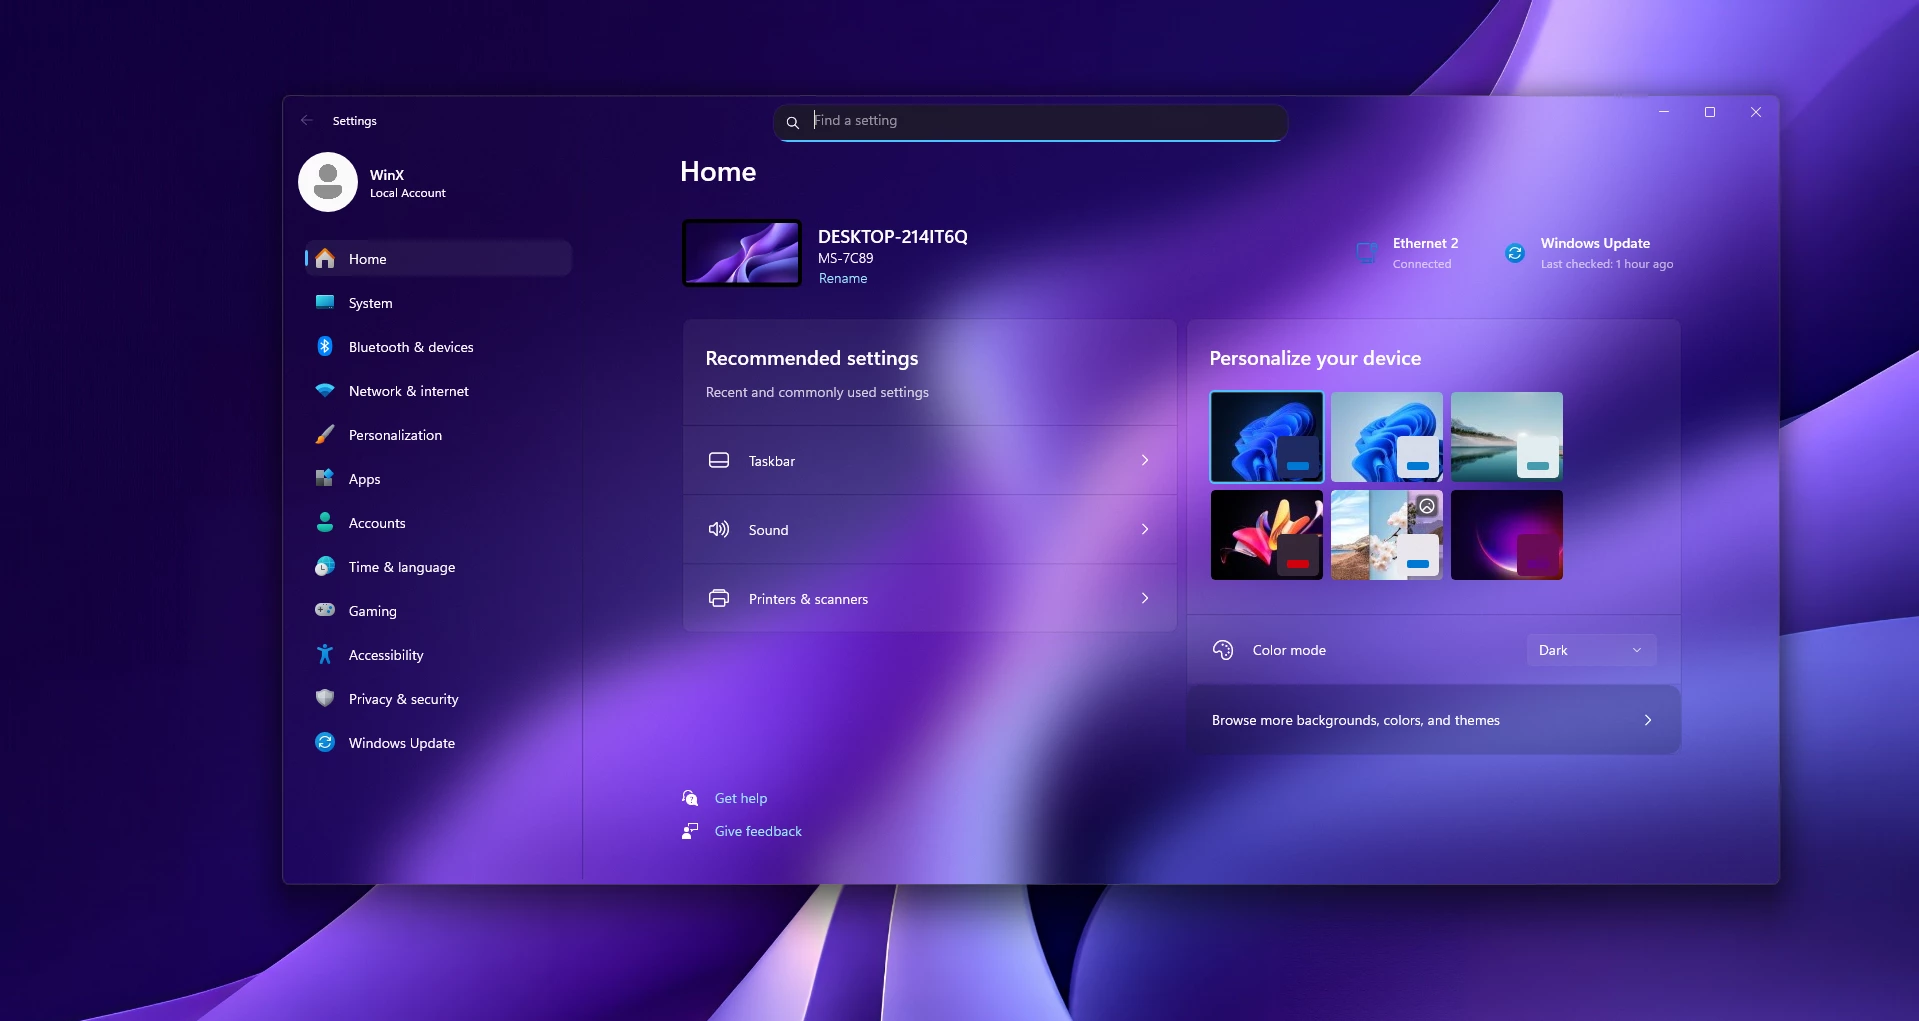The height and width of the screenshot is (1021, 1919).
Task: Click the search magnifier icon
Action: [793, 122]
